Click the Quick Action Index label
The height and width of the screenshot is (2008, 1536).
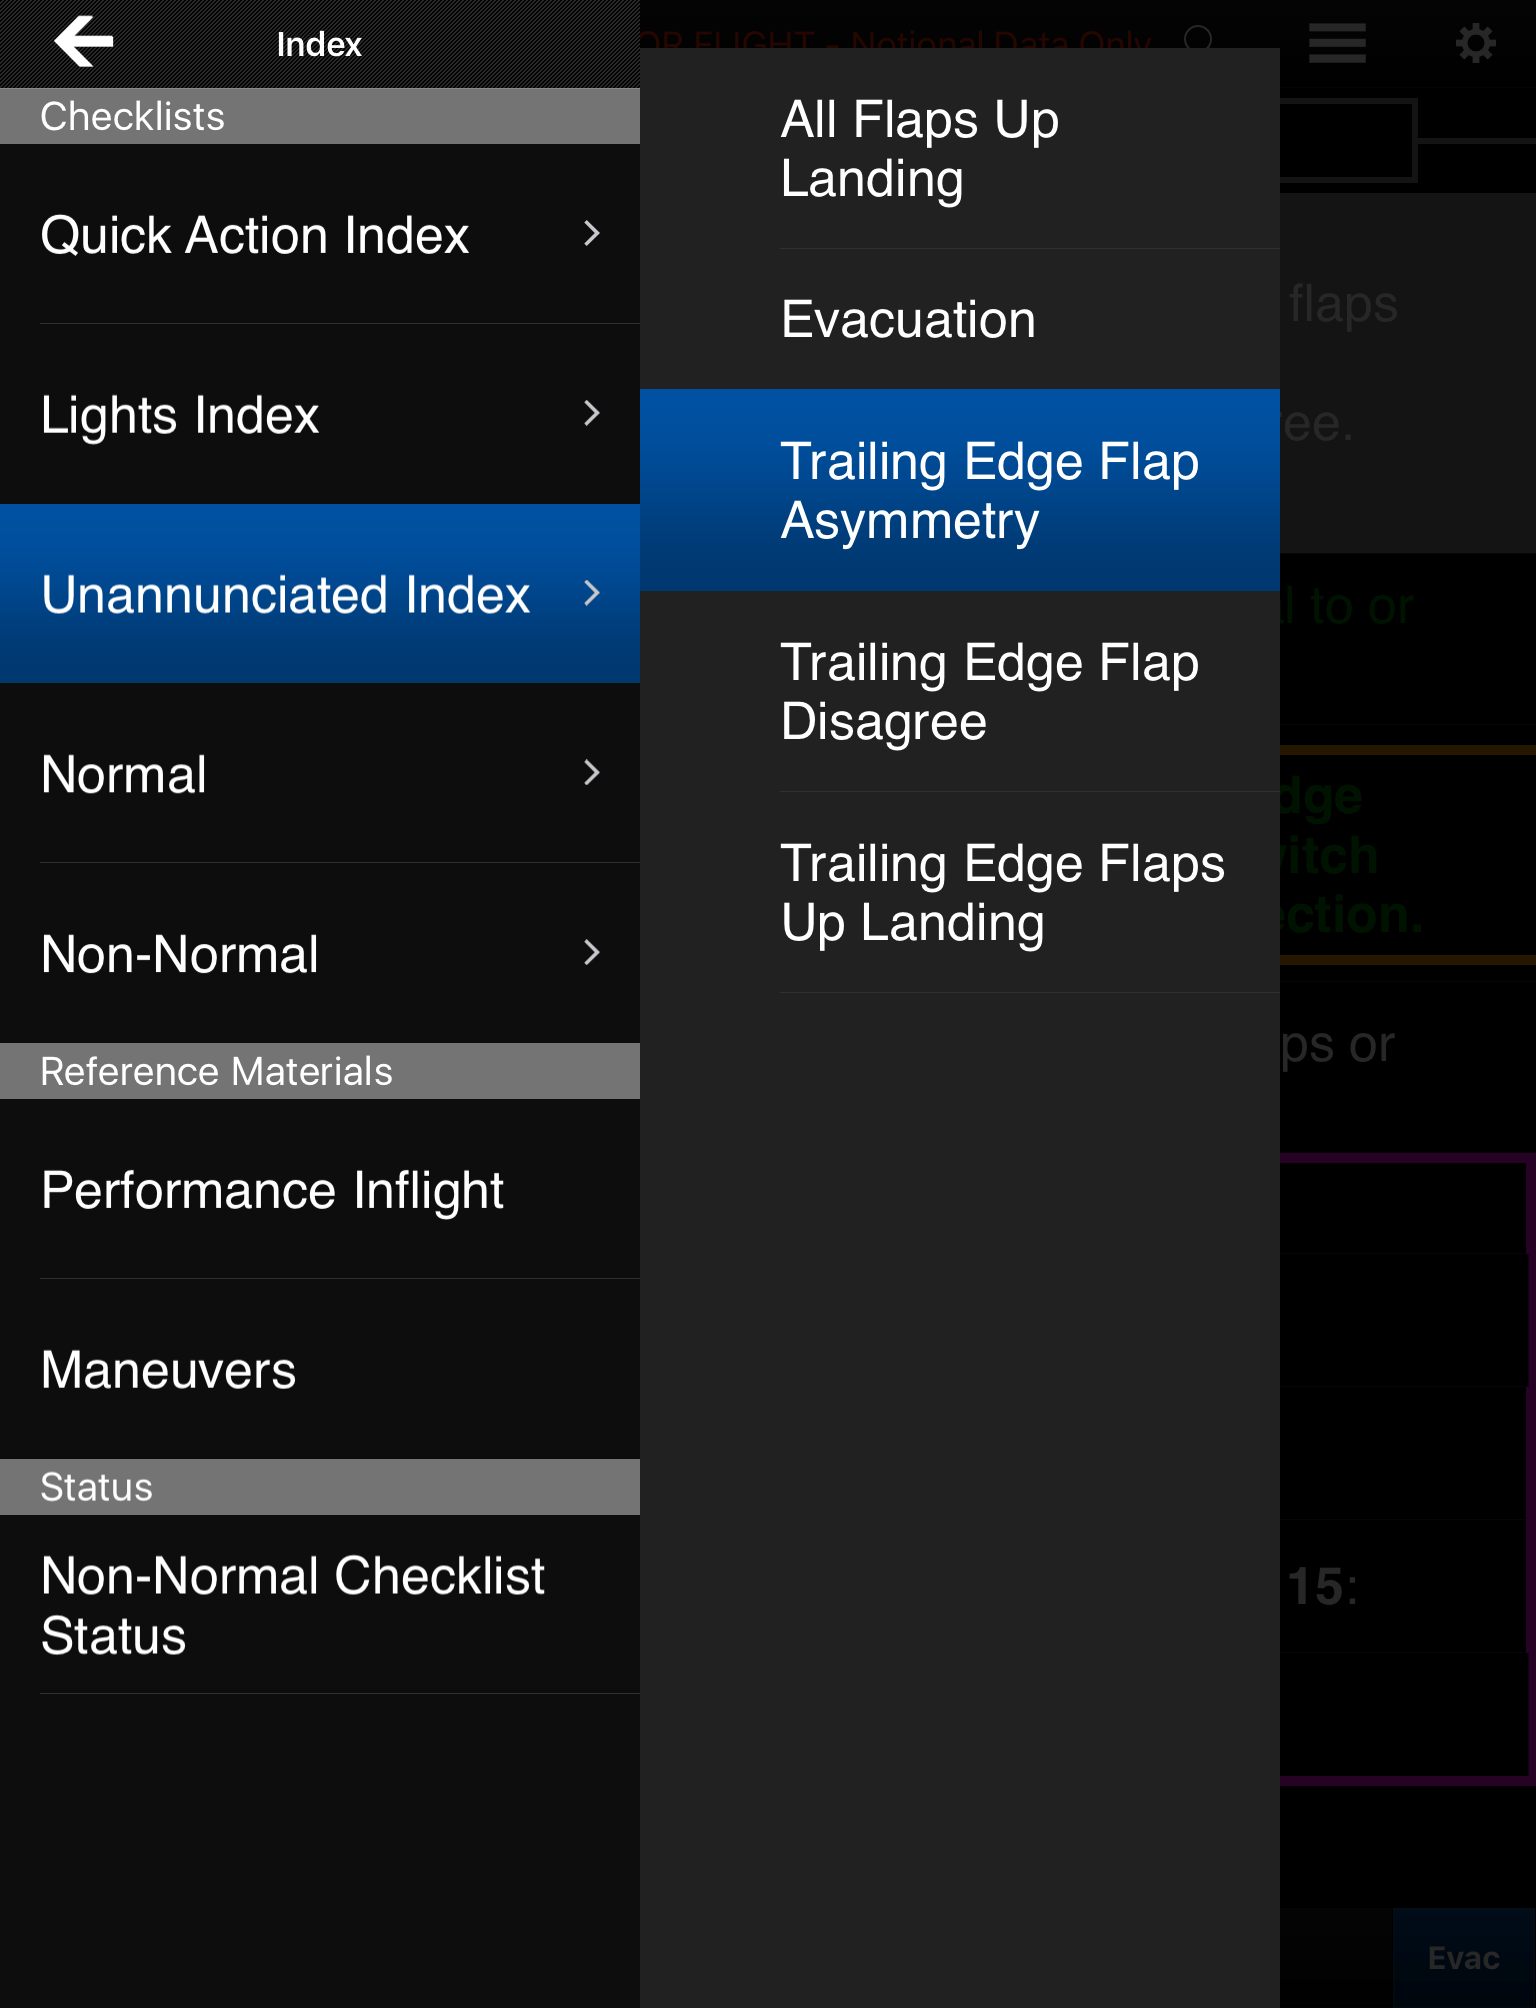coord(255,236)
